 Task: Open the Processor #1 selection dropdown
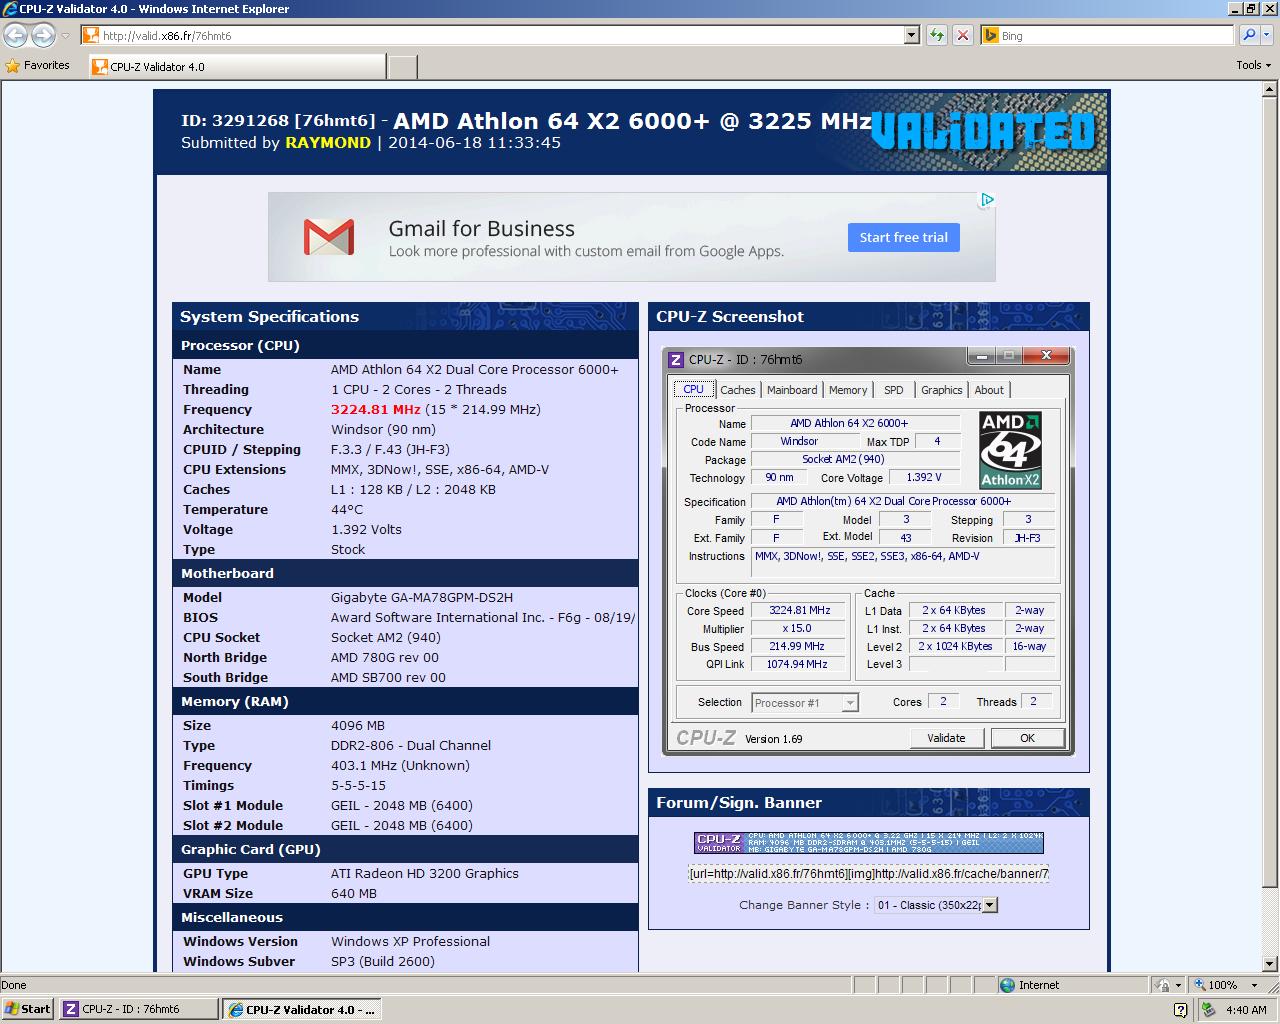point(849,703)
